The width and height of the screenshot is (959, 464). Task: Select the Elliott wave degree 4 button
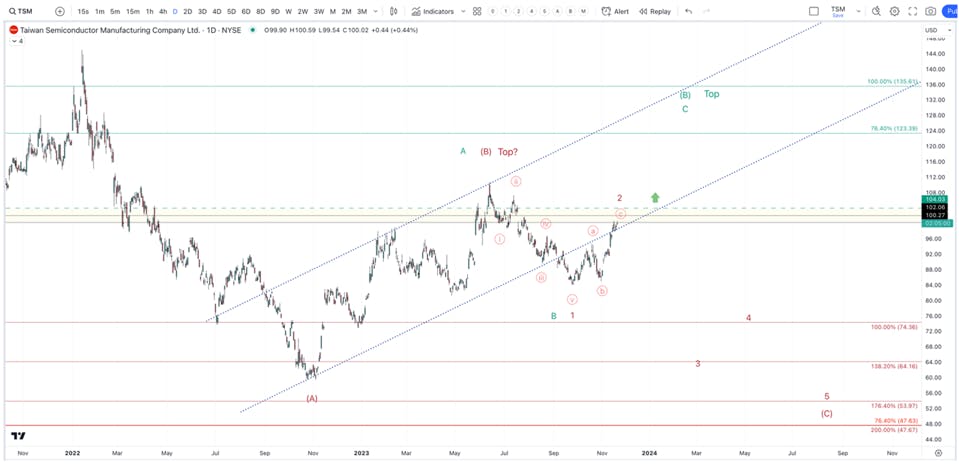[531, 11]
